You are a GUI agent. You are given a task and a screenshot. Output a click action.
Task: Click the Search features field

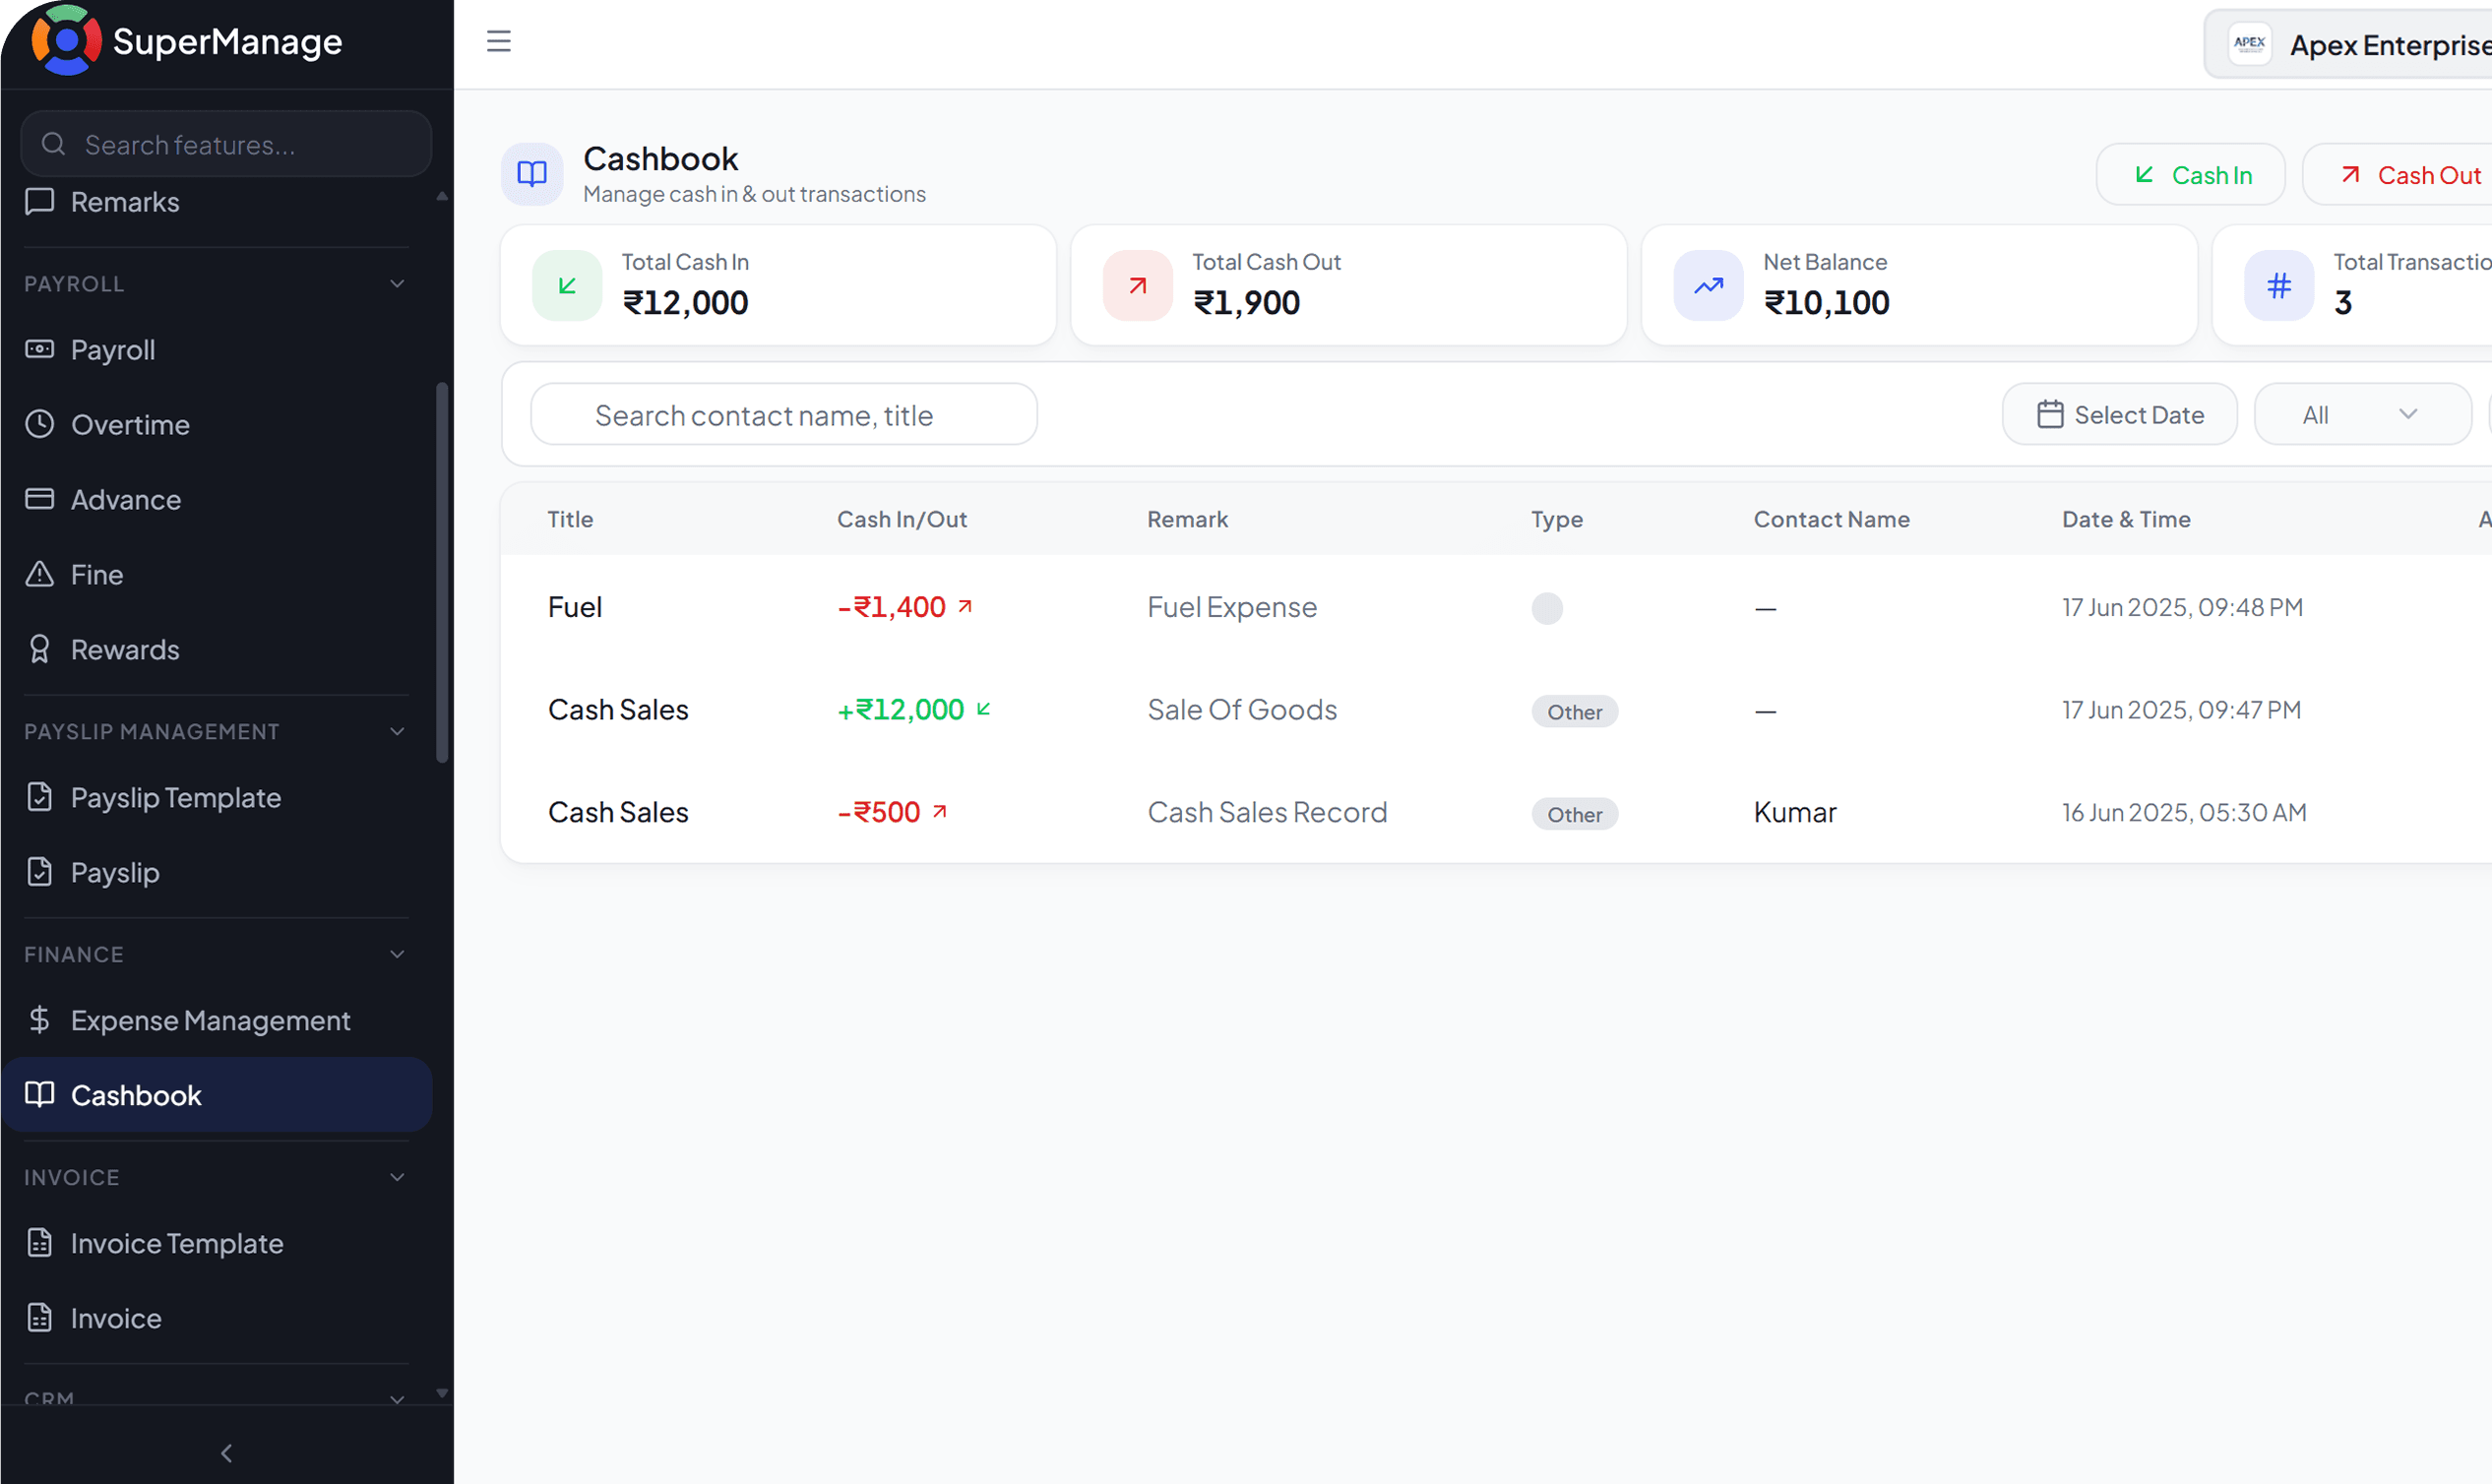(226, 145)
